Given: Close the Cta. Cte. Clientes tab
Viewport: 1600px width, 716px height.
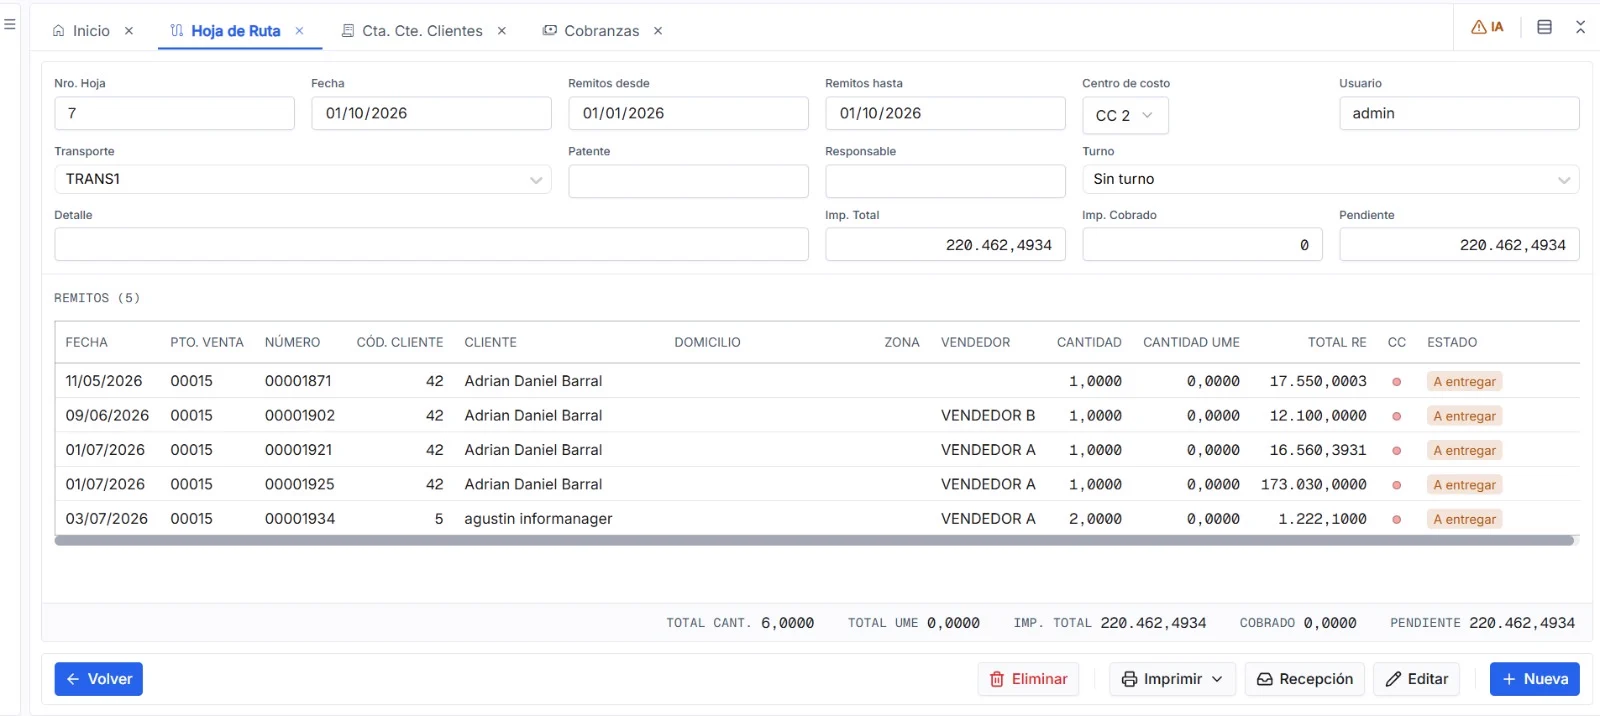Looking at the screenshot, I should click(x=502, y=31).
